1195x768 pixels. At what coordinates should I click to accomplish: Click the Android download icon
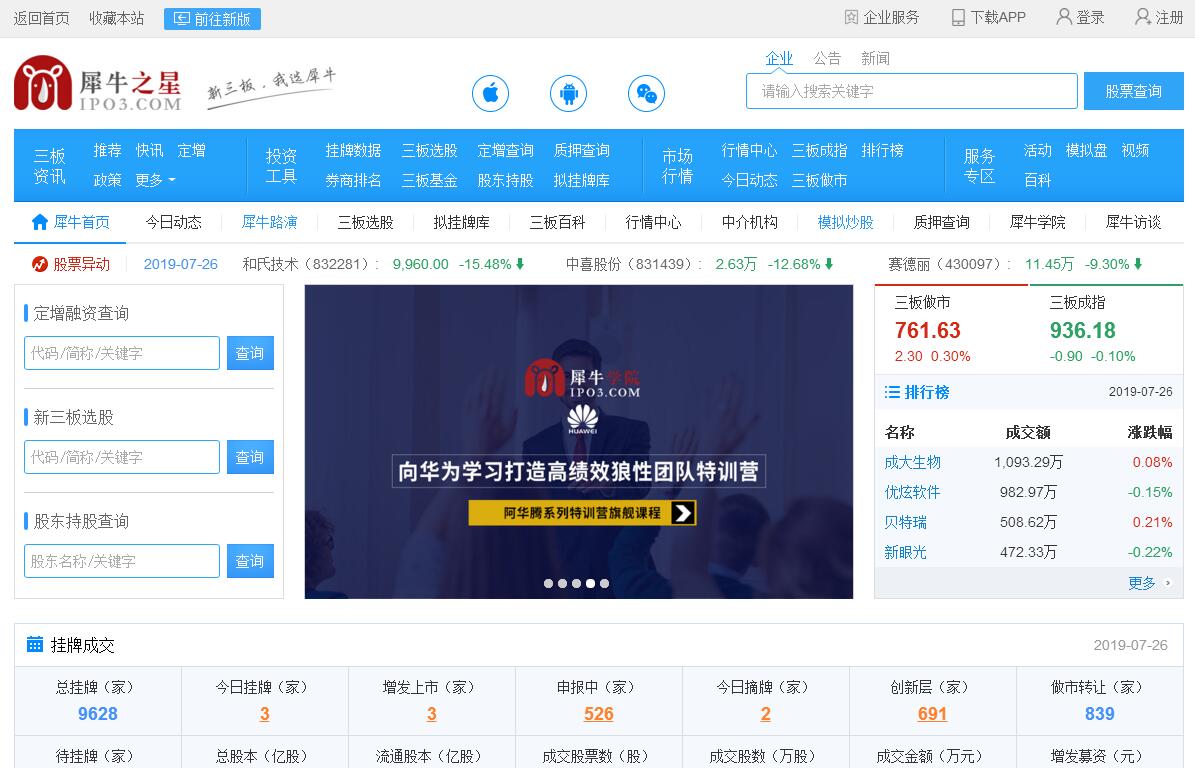tap(568, 94)
